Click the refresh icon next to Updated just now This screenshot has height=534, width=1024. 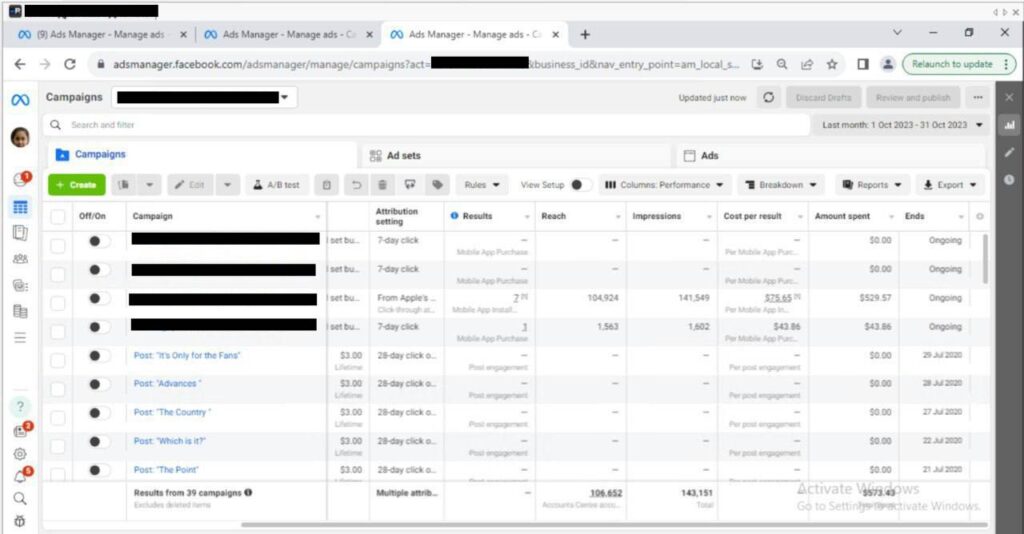[x=769, y=97]
